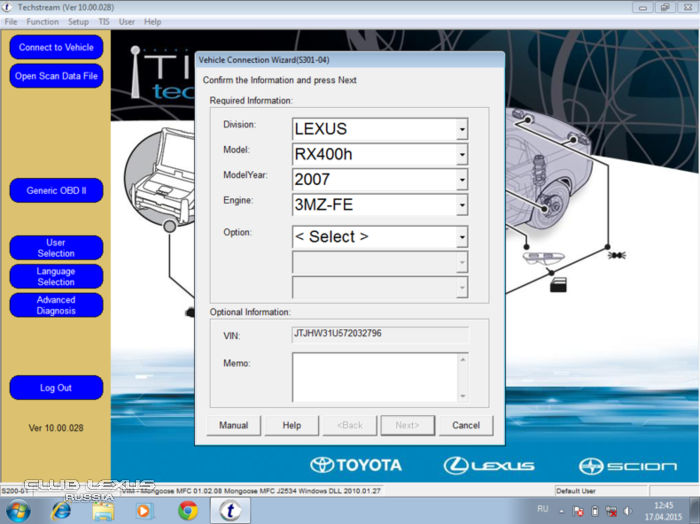Open the TIS menu
The width and height of the screenshot is (700, 524).
(x=104, y=22)
